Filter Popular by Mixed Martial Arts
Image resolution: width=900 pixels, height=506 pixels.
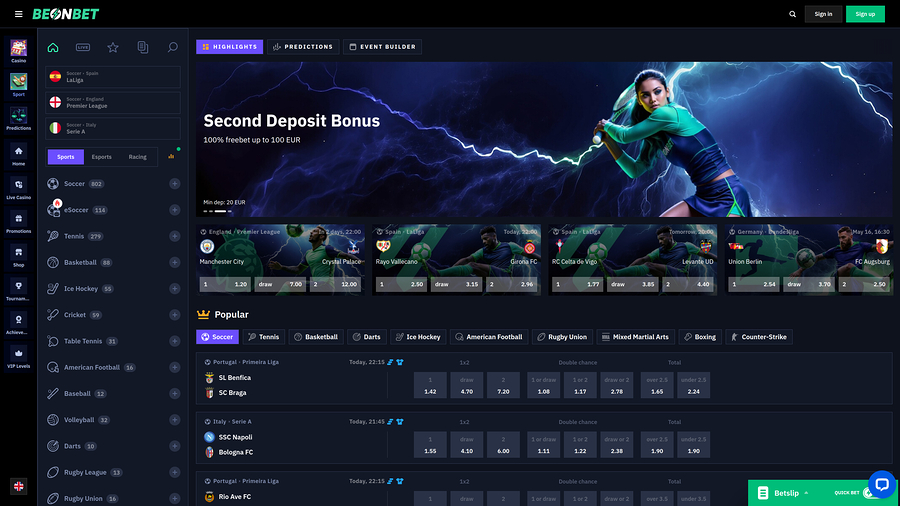click(x=635, y=337)
